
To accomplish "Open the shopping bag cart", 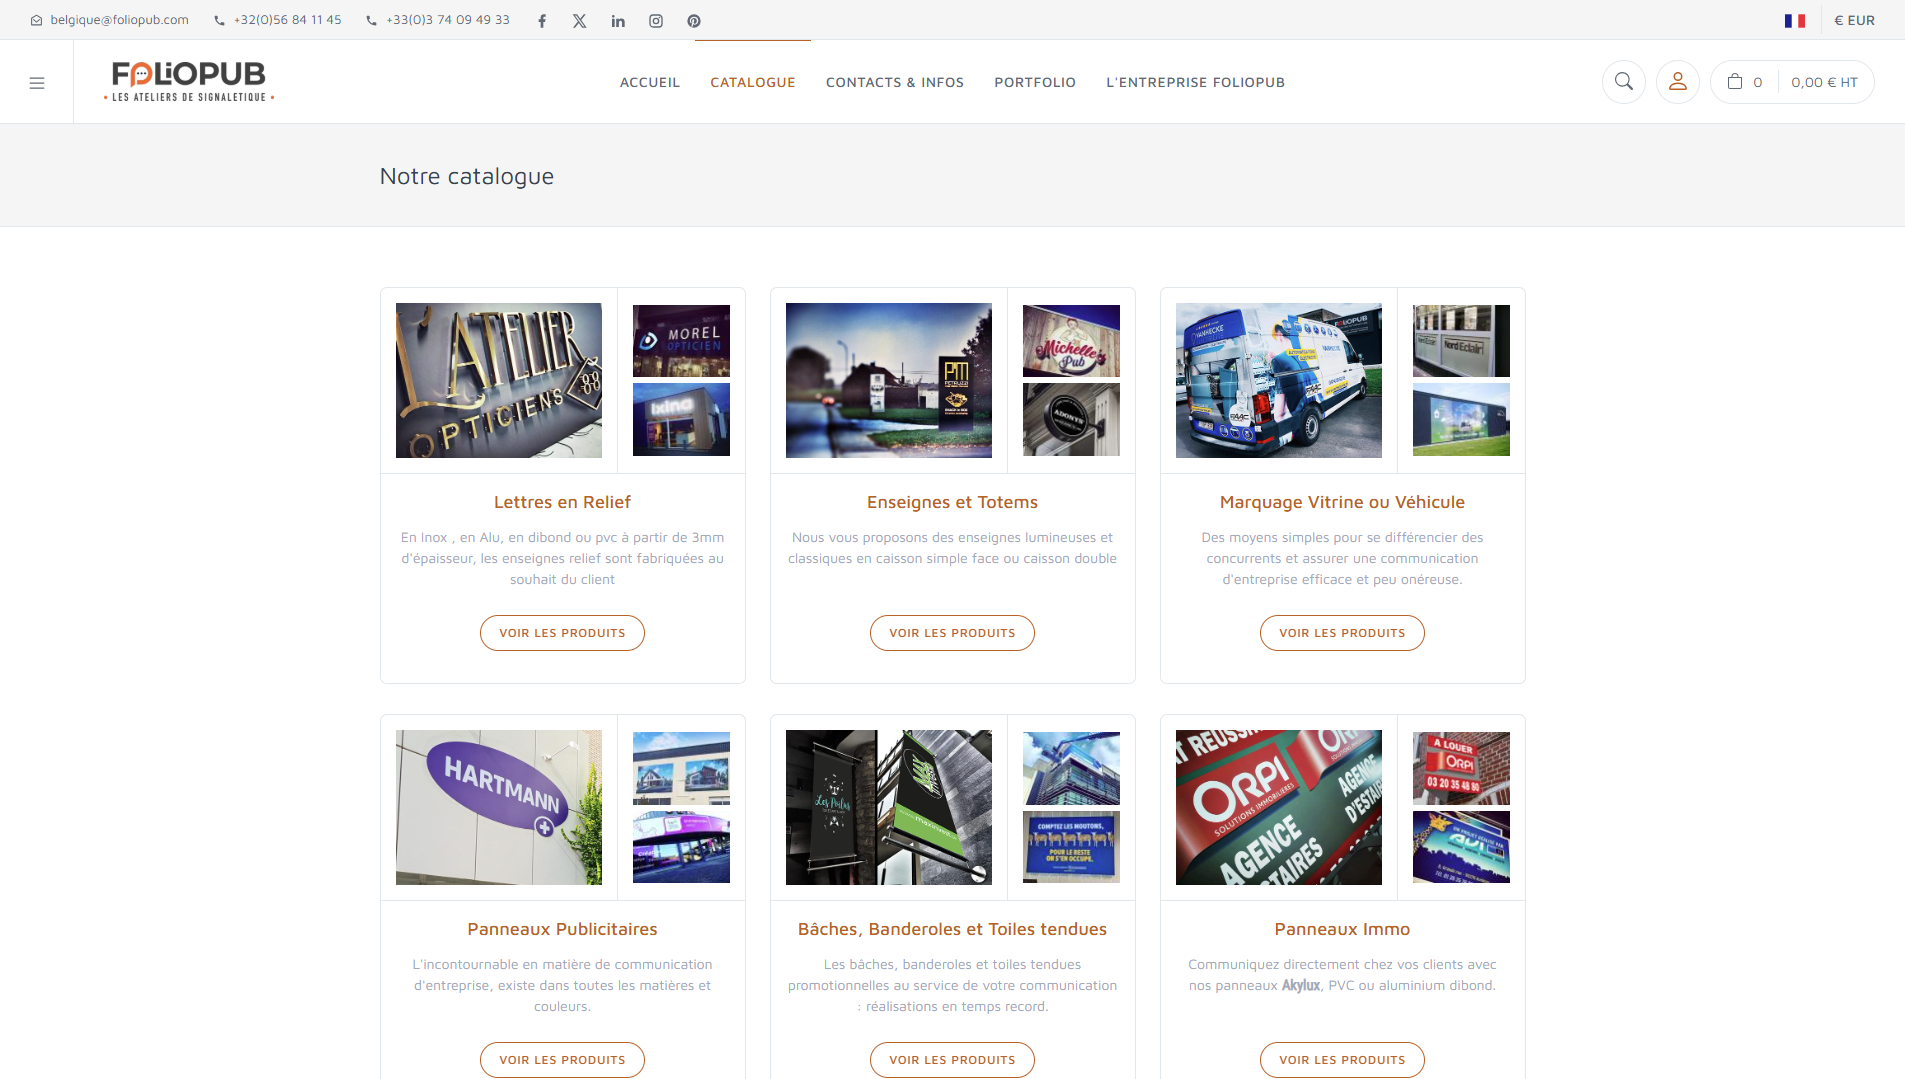I will pyautogui.click(x=1735, y=82).
